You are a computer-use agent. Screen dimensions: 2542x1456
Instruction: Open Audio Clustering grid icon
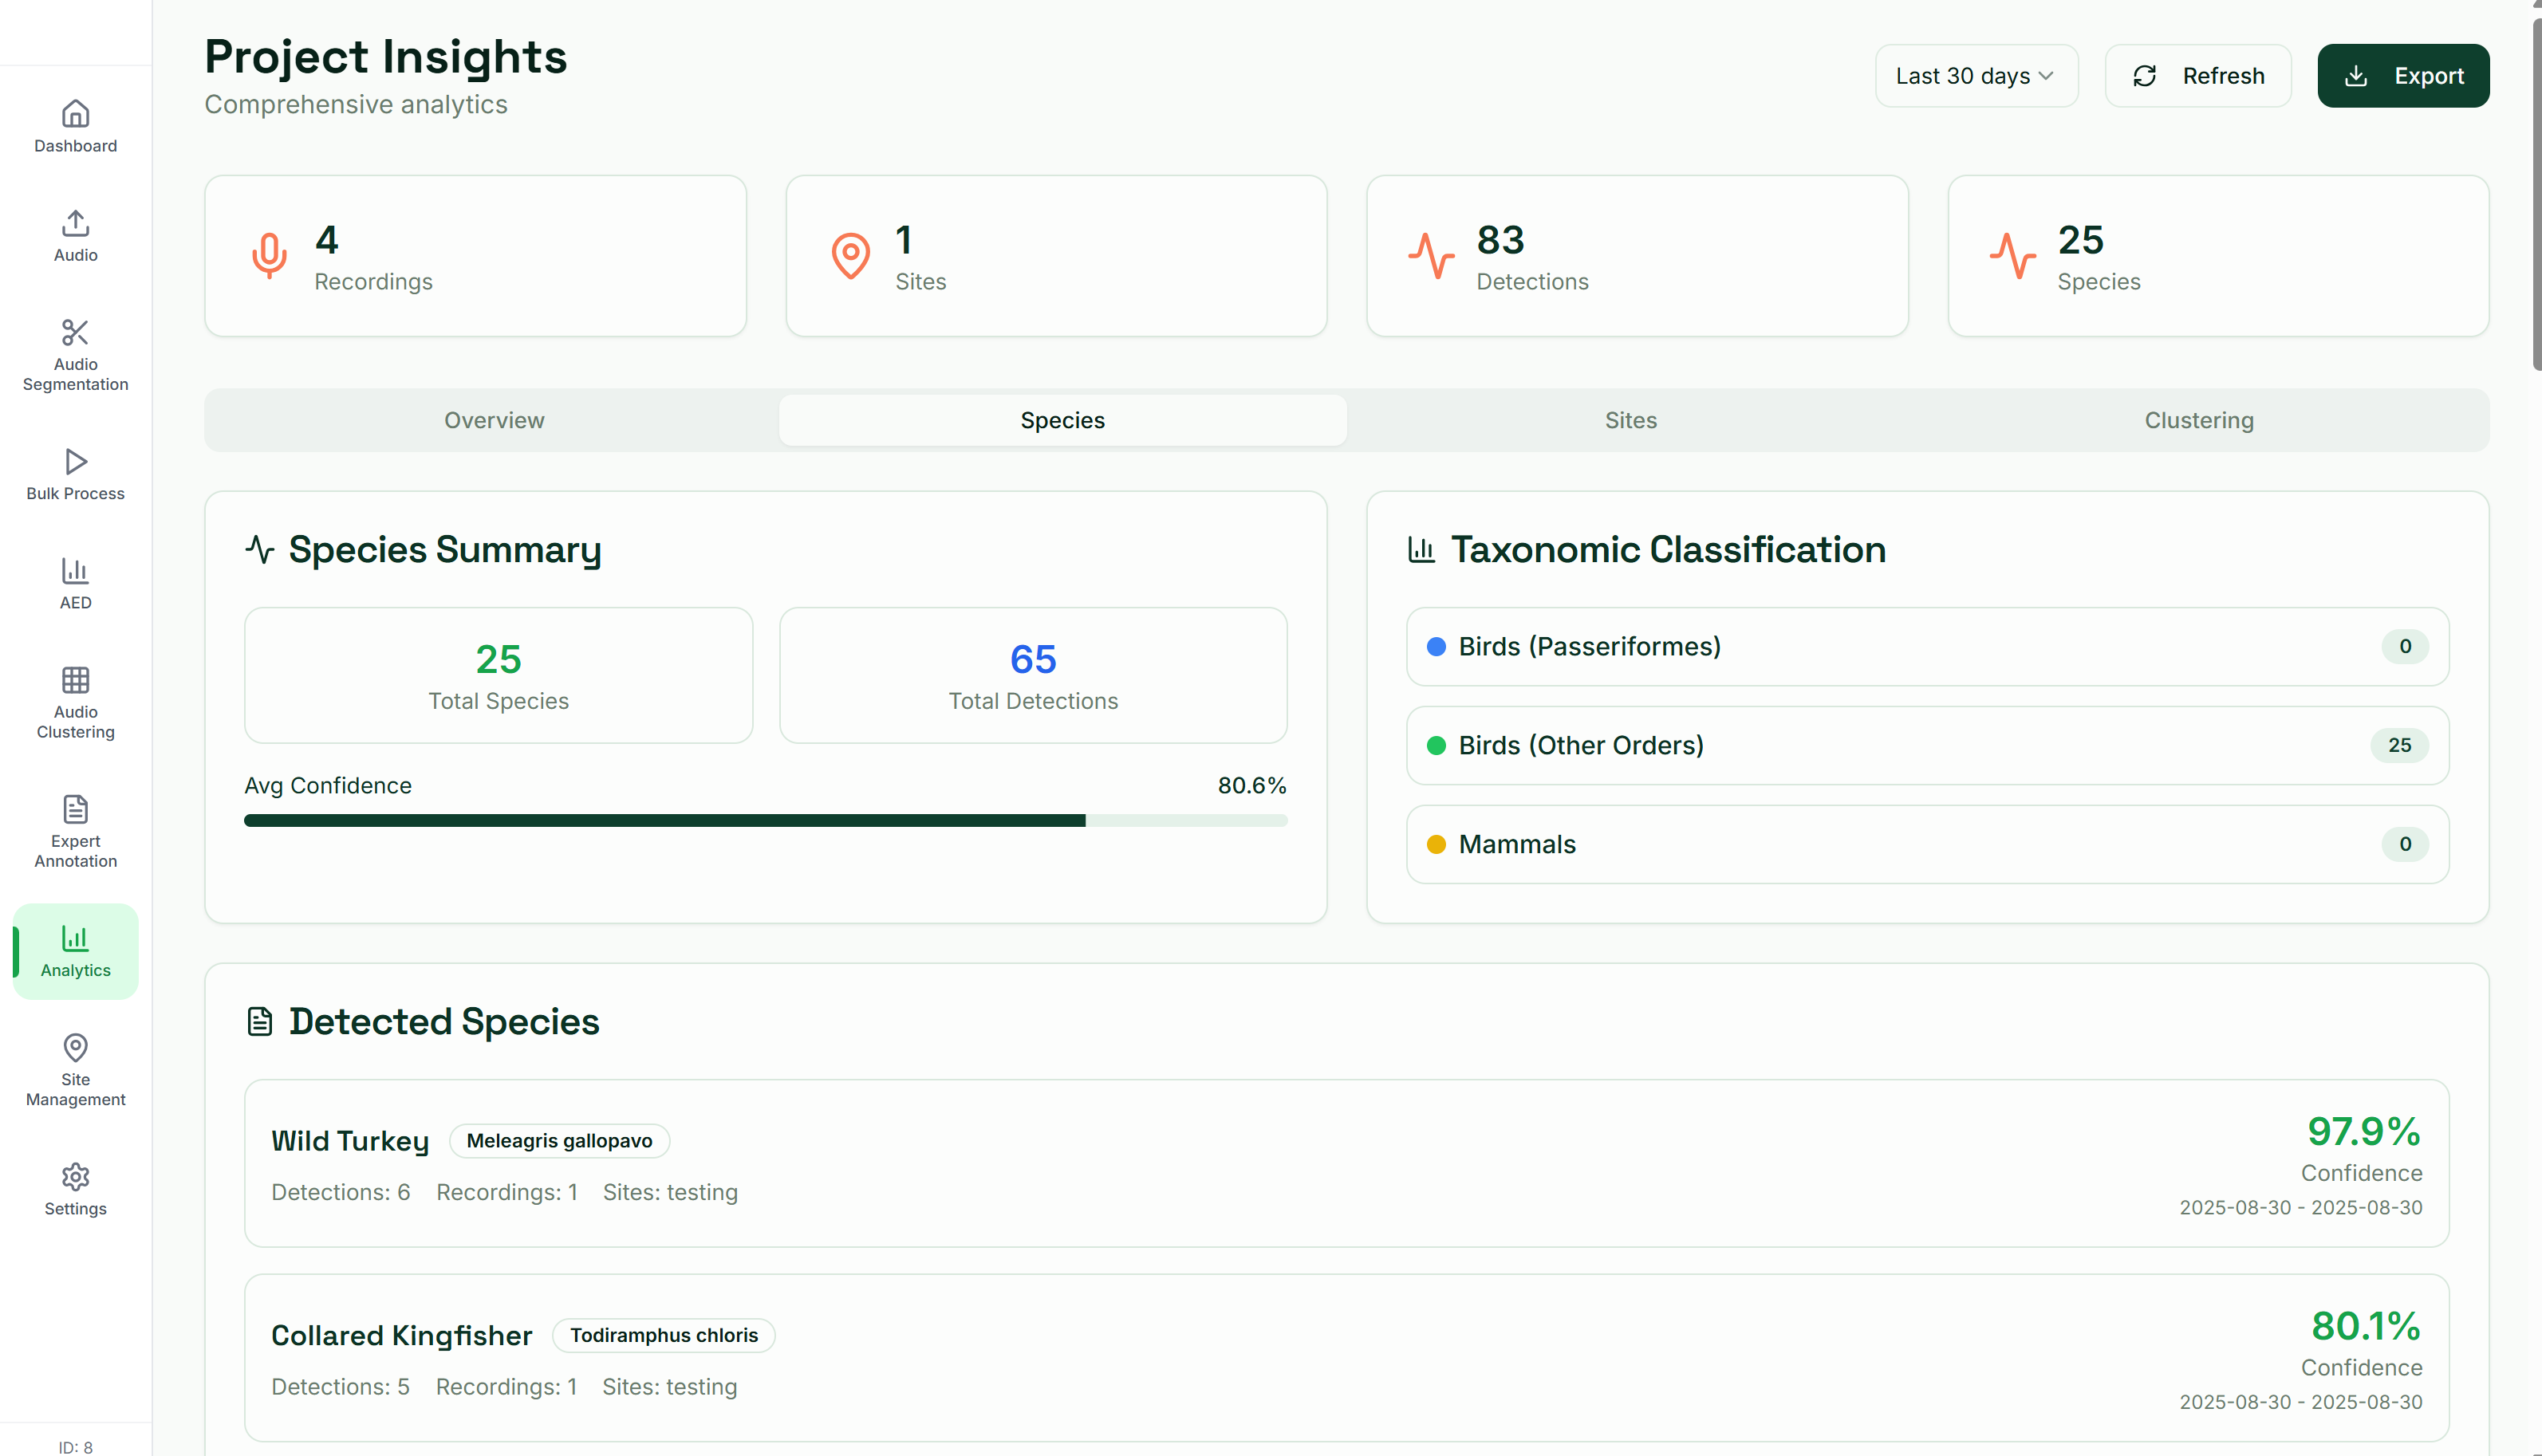click(75, 681)
